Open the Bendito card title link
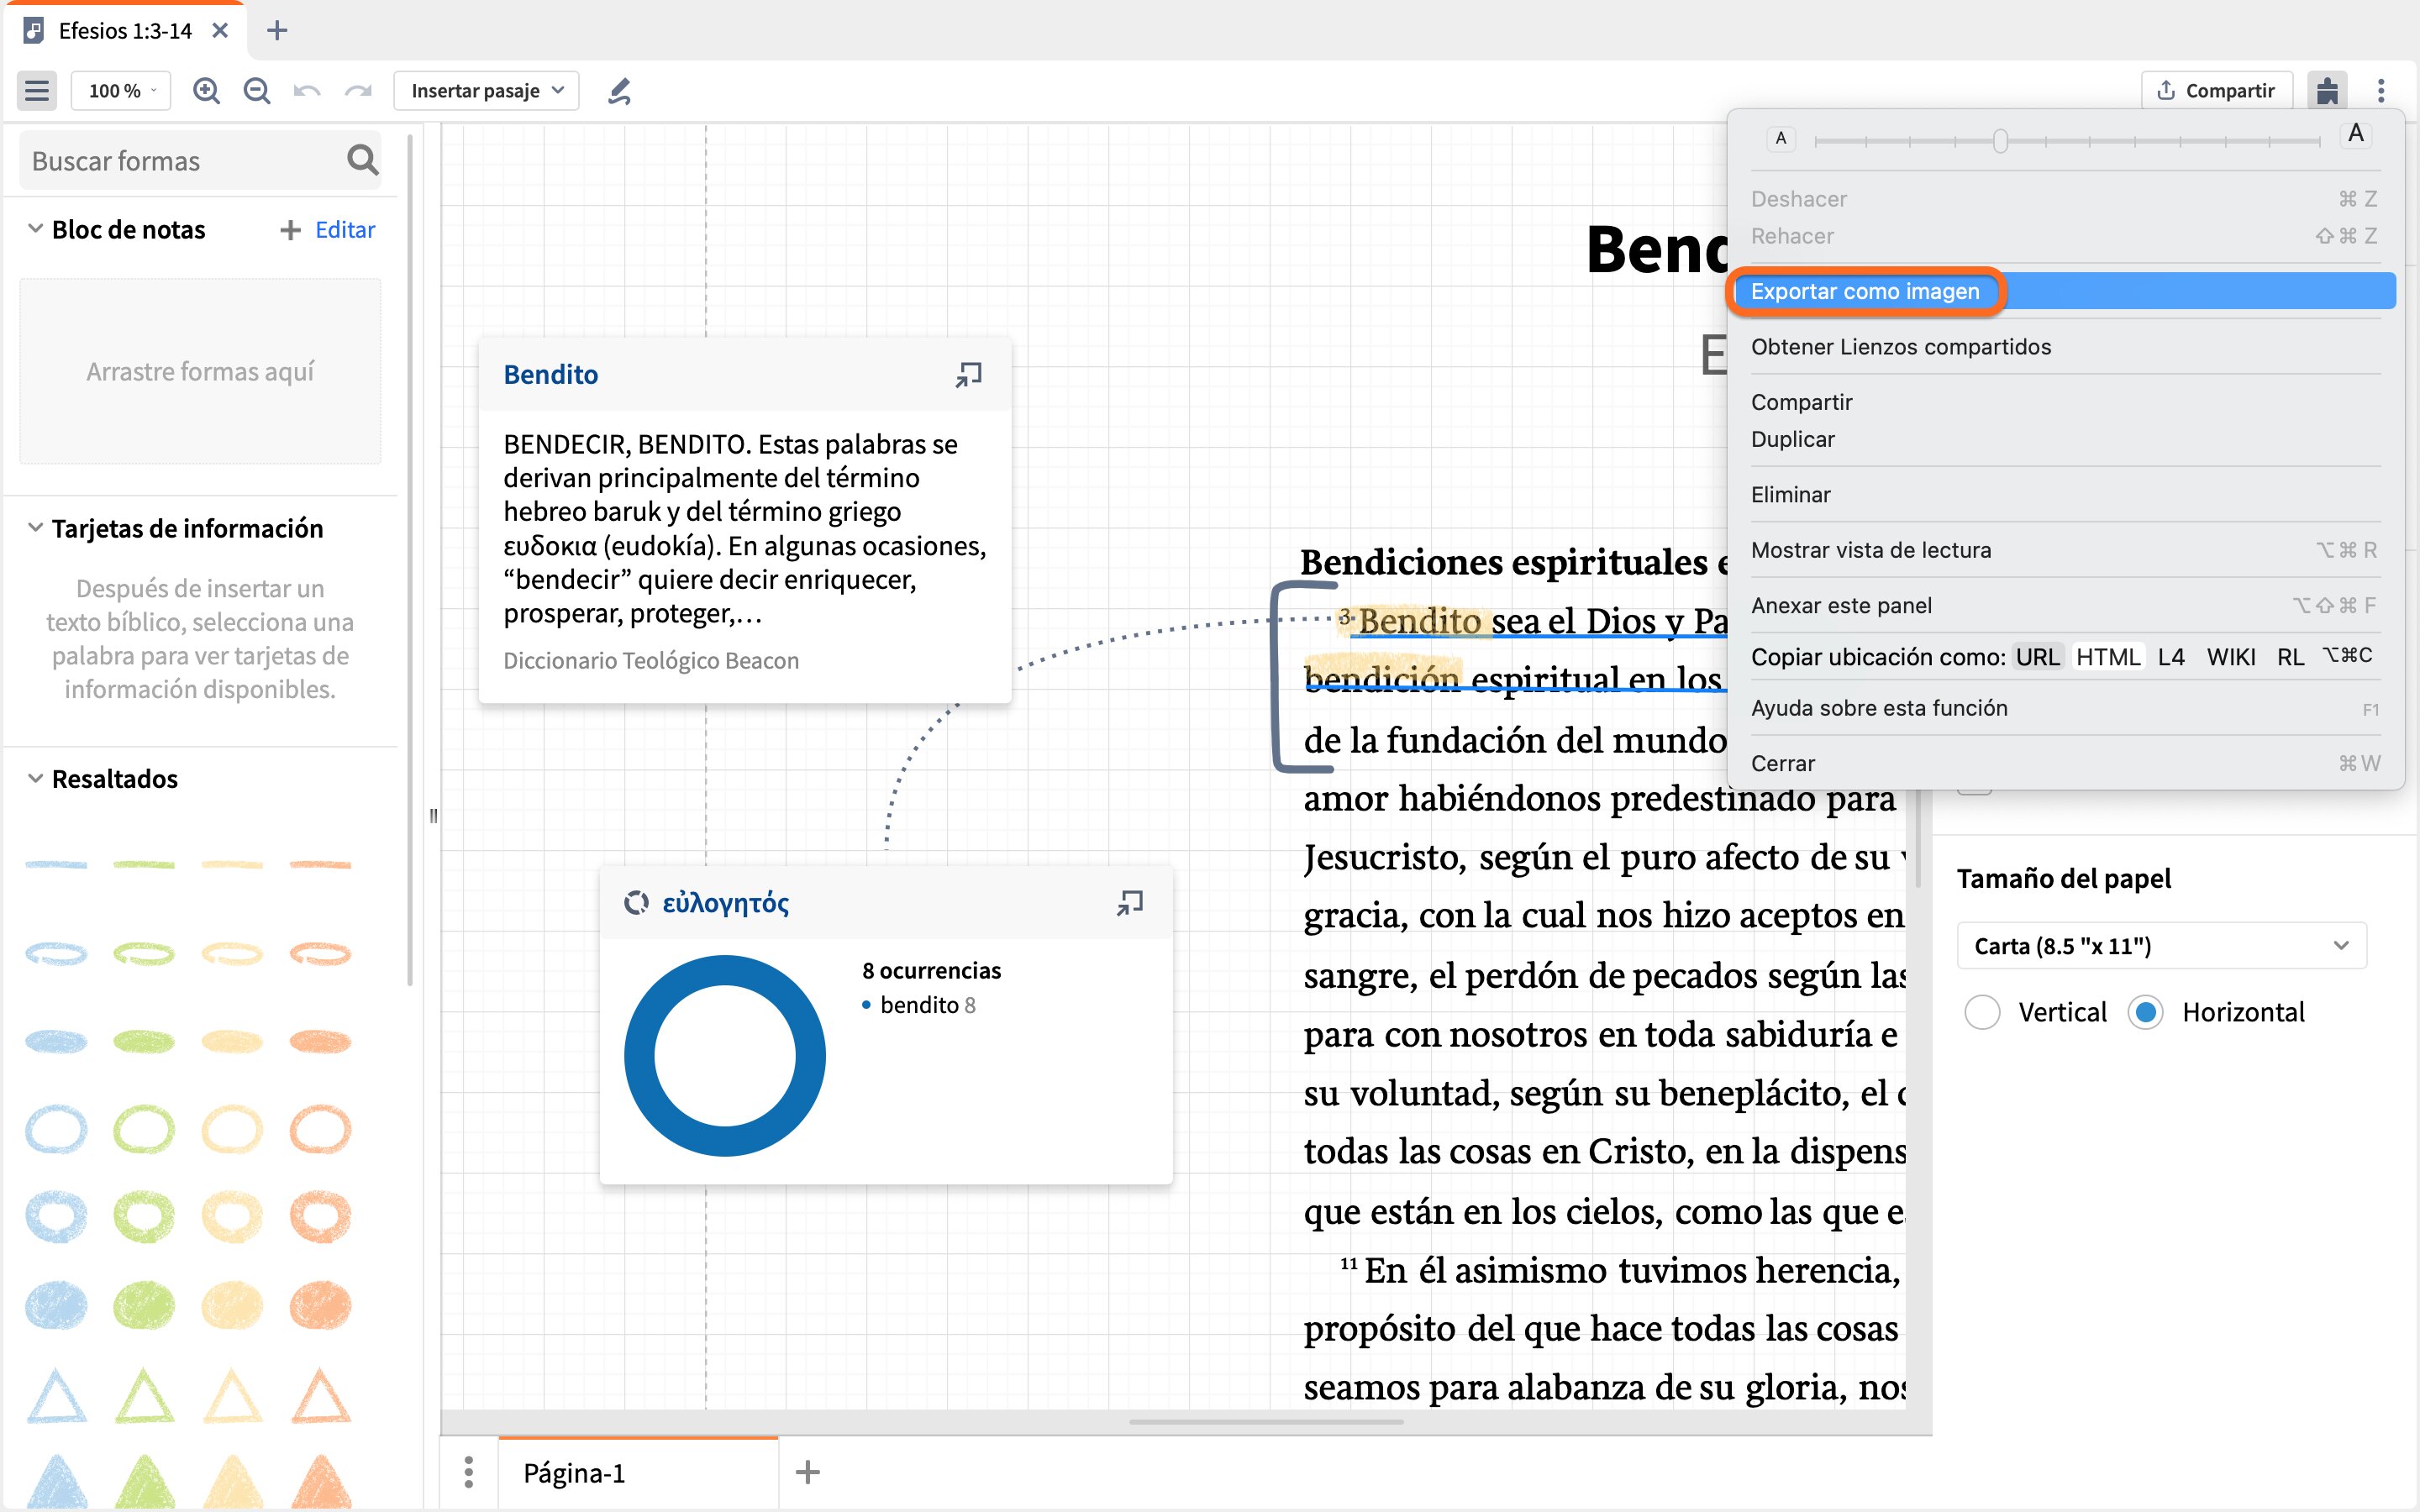Image resolution: width=2420 pixels, height=1512 pixels. coord(551,374)
